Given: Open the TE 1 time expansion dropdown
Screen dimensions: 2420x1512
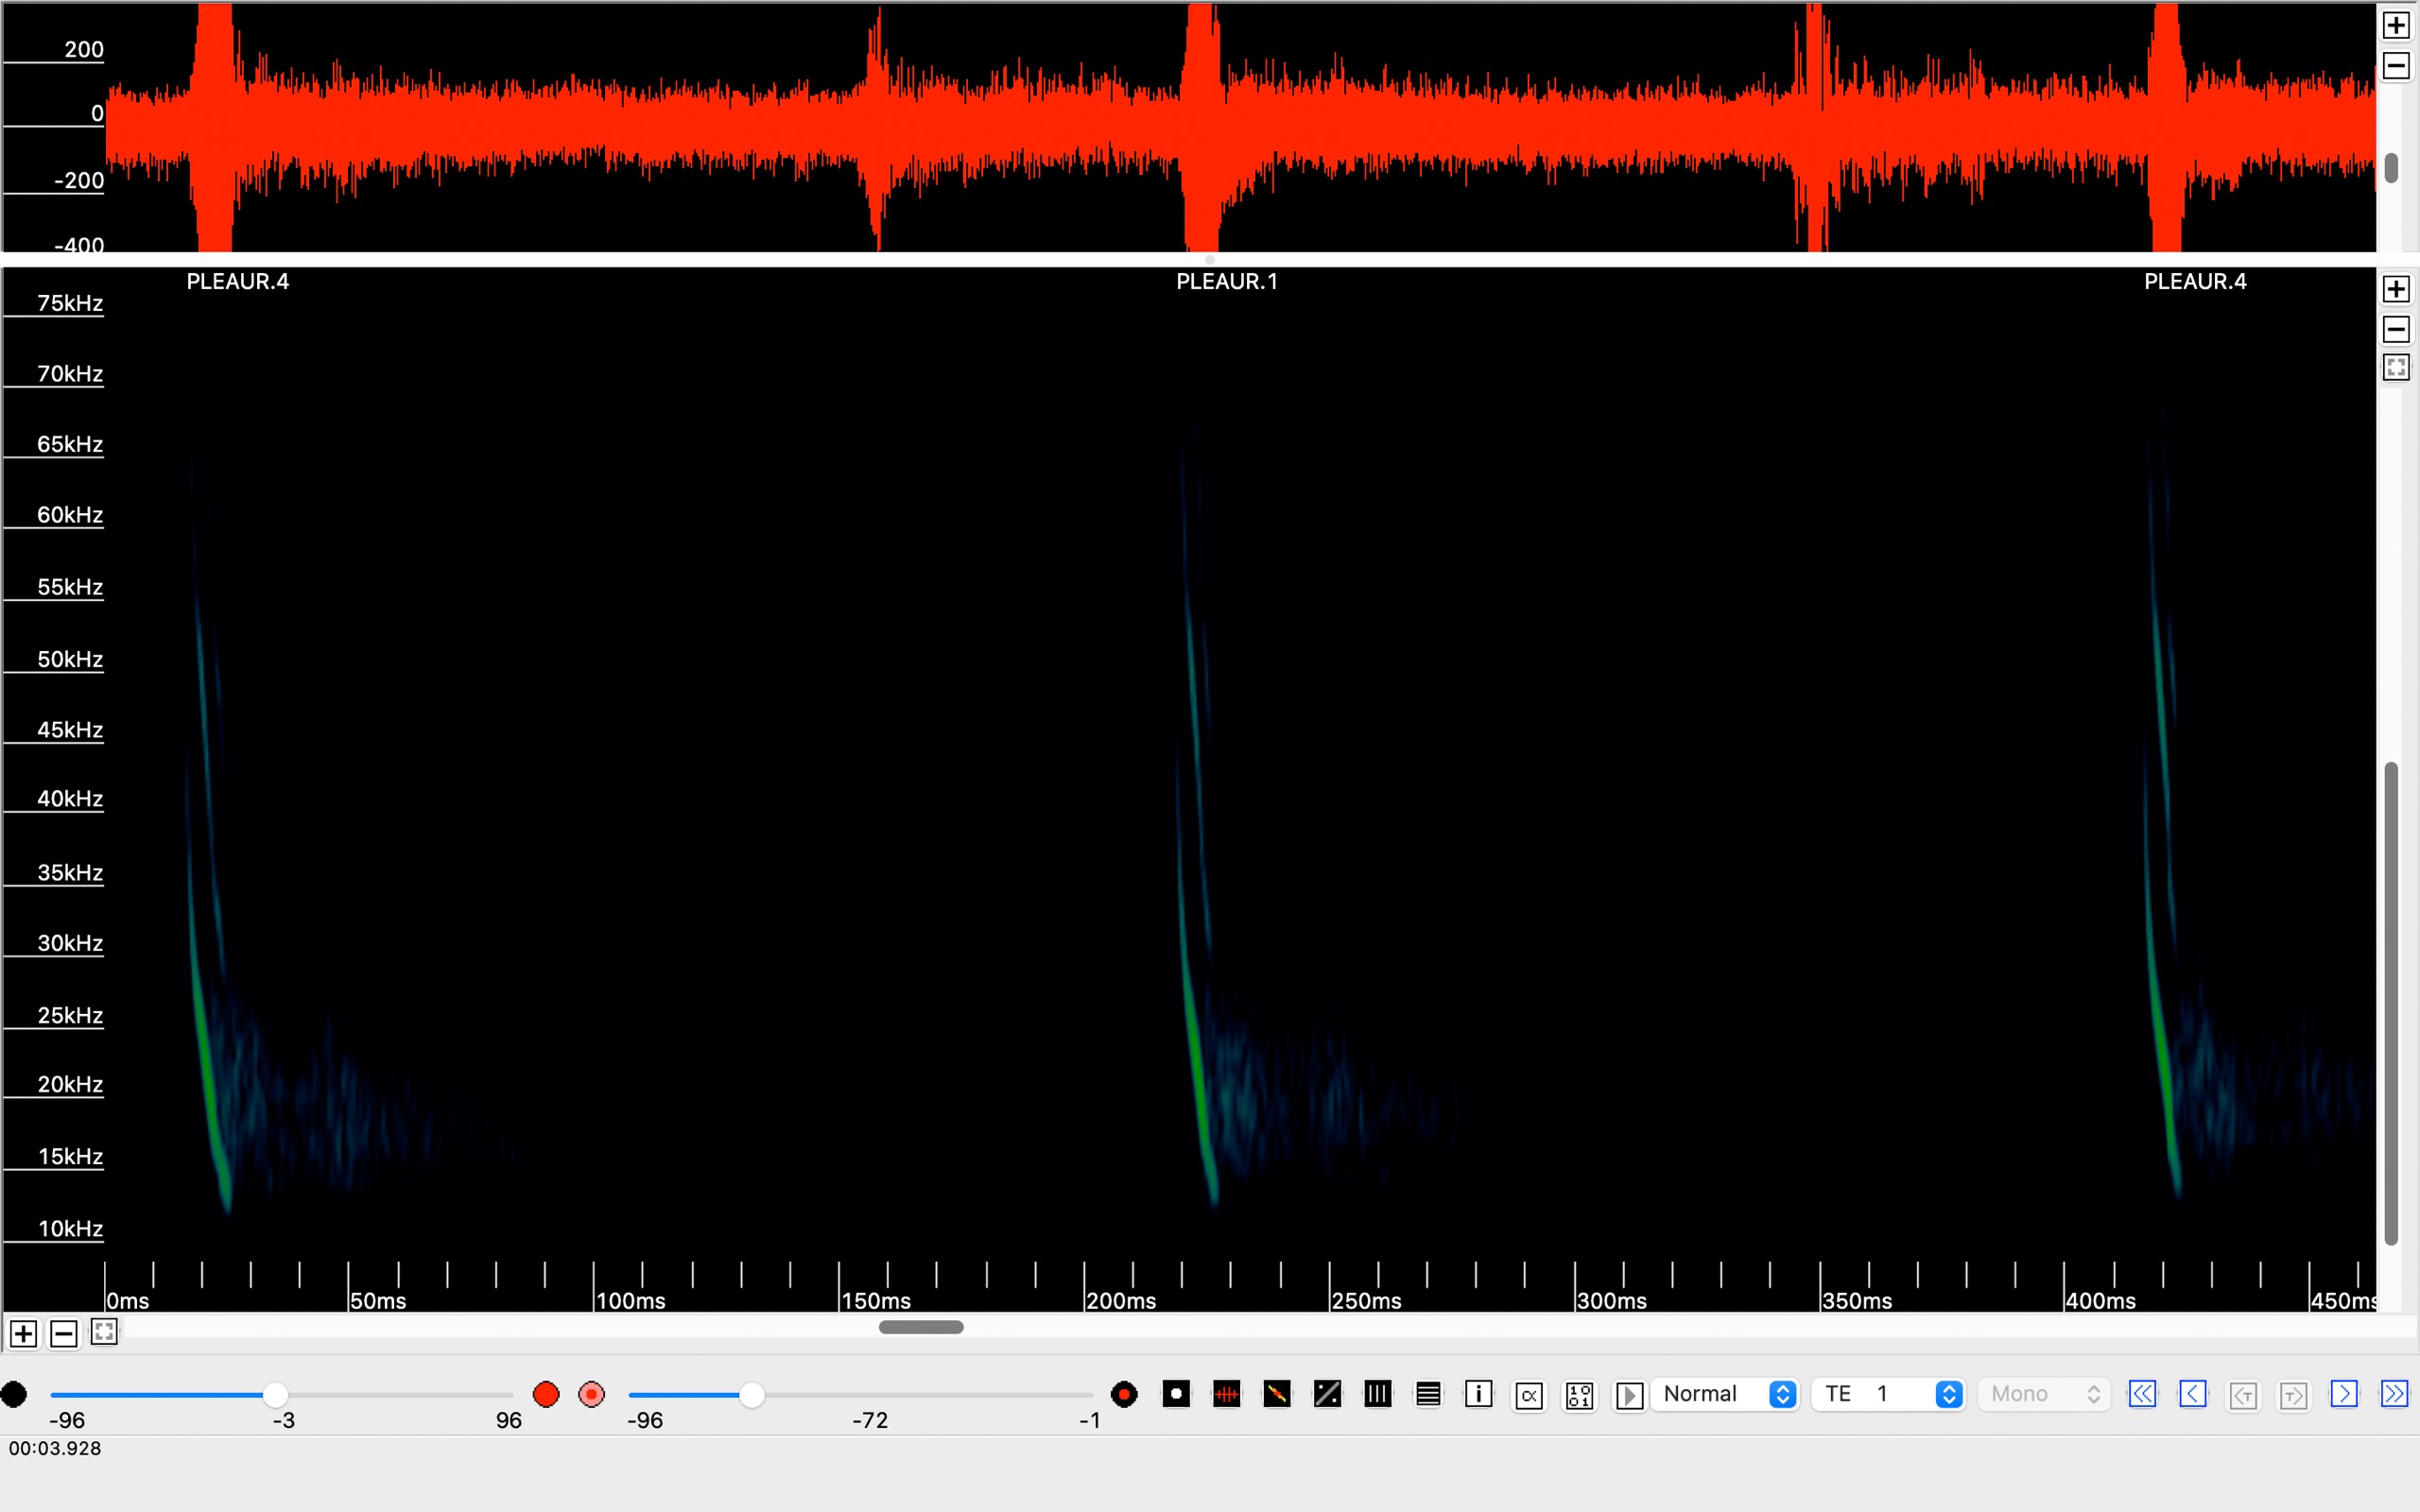Looking at the screenshot, I should click(x=1890, y=1394).
